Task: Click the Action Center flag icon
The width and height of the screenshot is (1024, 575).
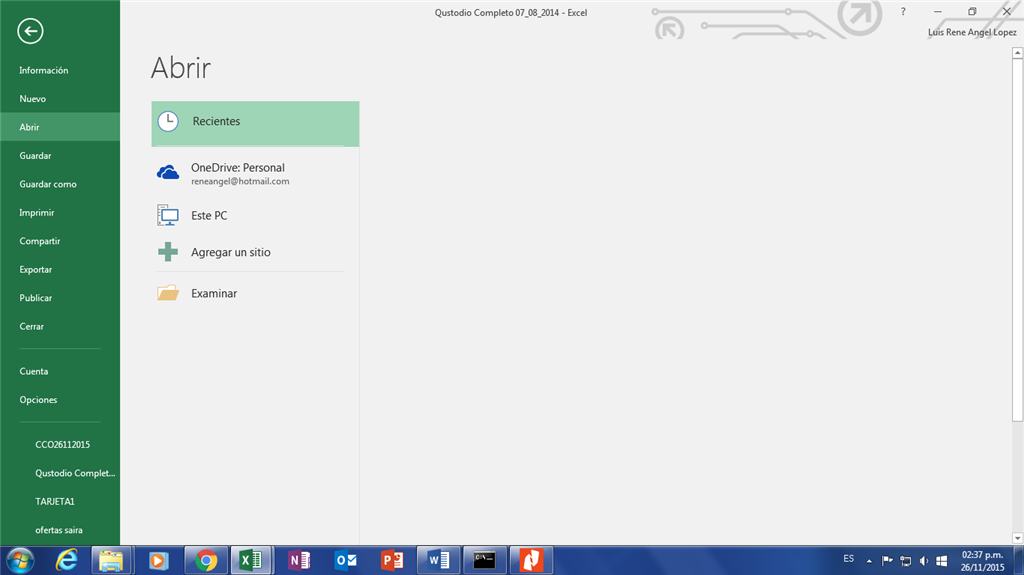Action: (x=887, y=560)
